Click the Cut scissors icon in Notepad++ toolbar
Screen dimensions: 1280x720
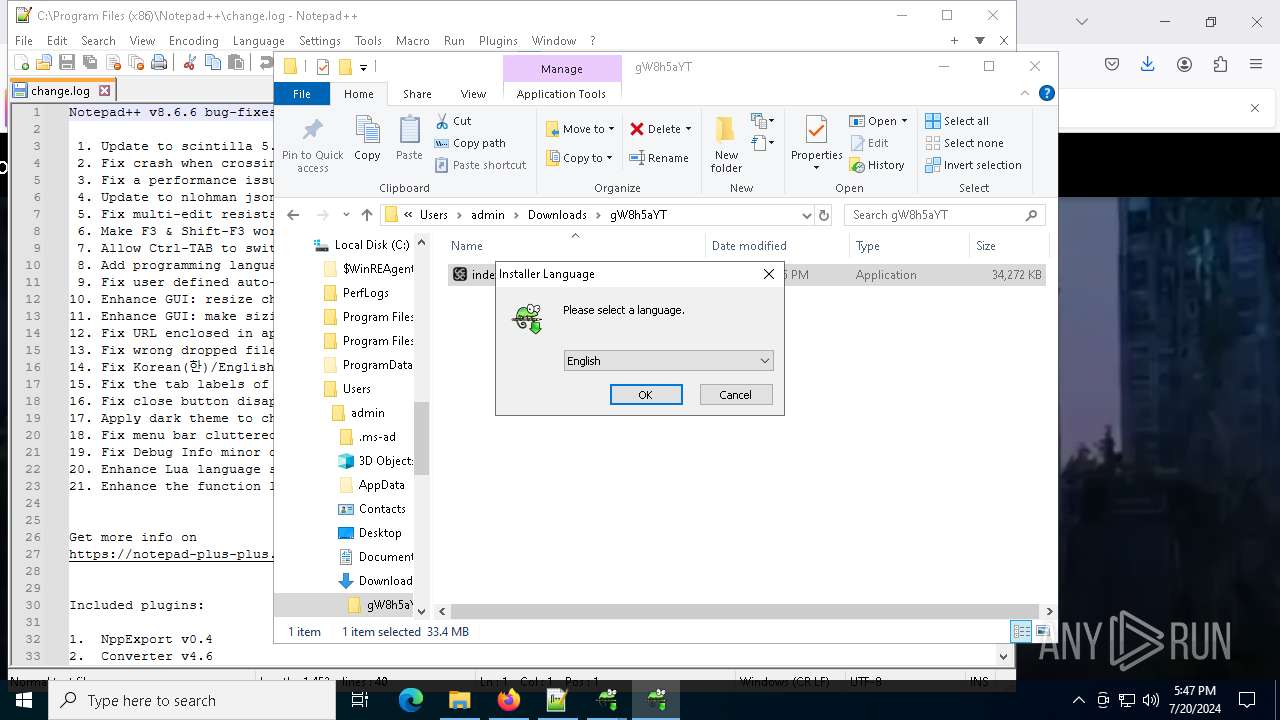click(x=189, y=63)
